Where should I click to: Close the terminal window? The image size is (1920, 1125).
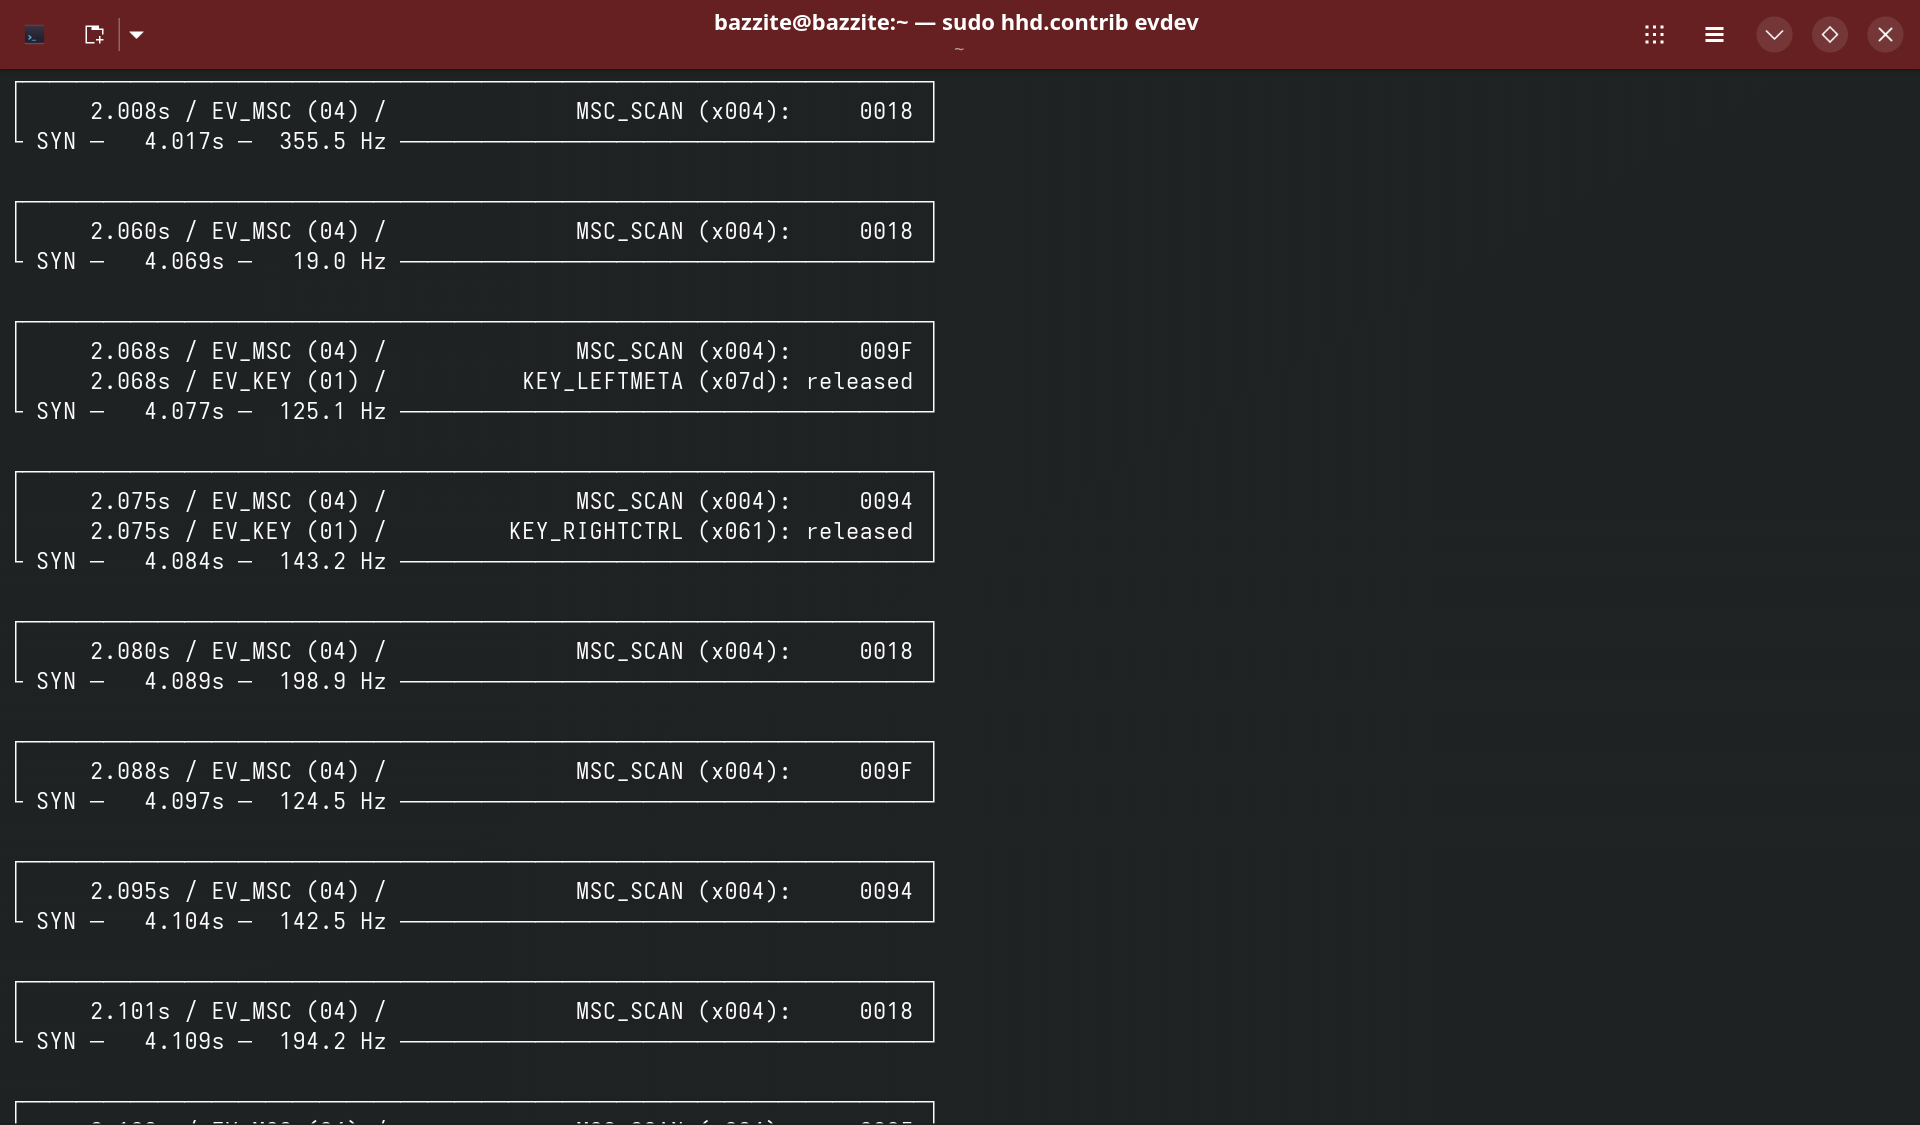click(1884, 35)
